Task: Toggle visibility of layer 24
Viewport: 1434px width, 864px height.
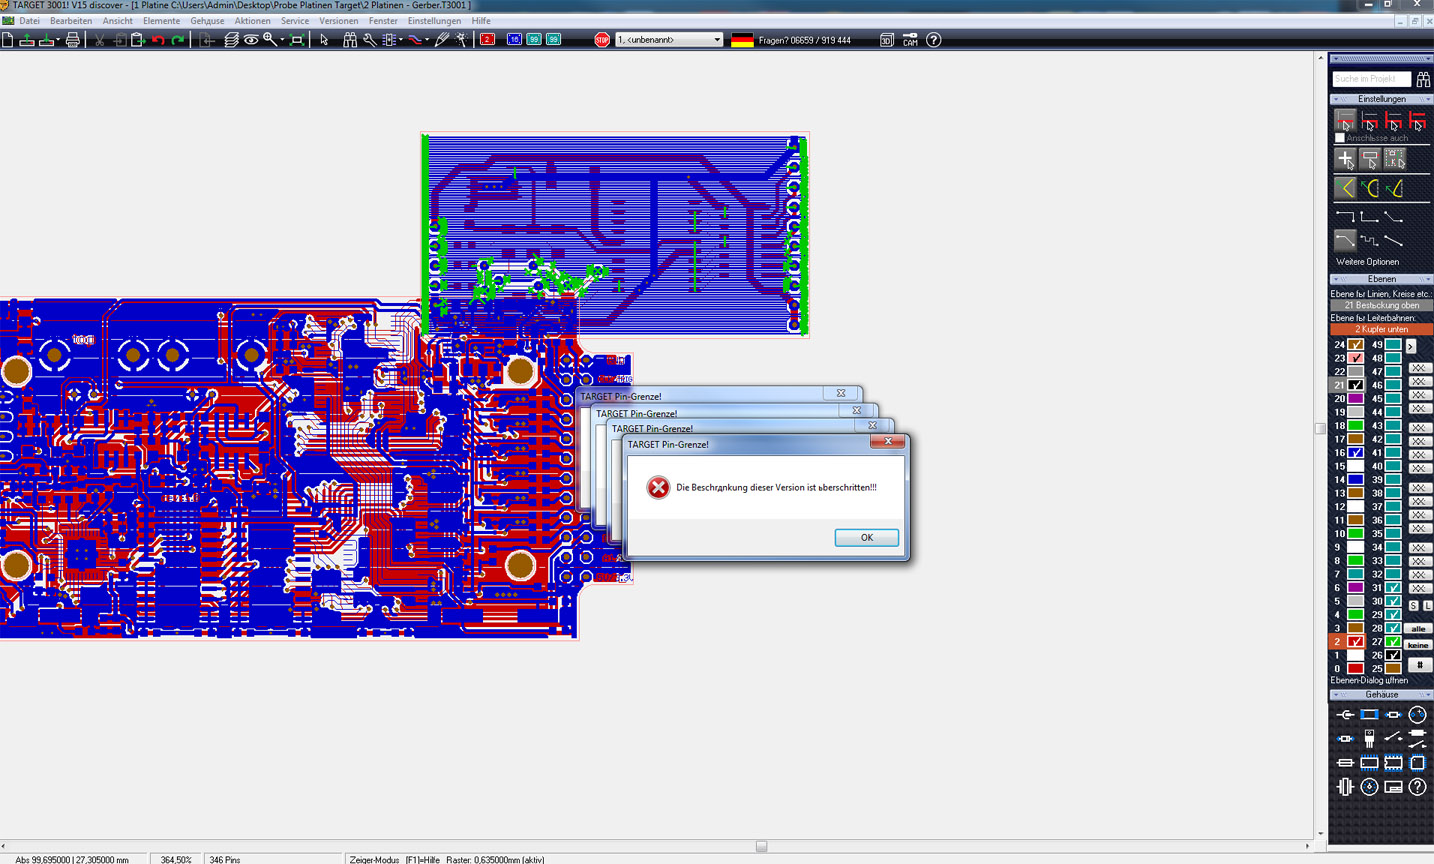Action: [x=1356, y=344]
